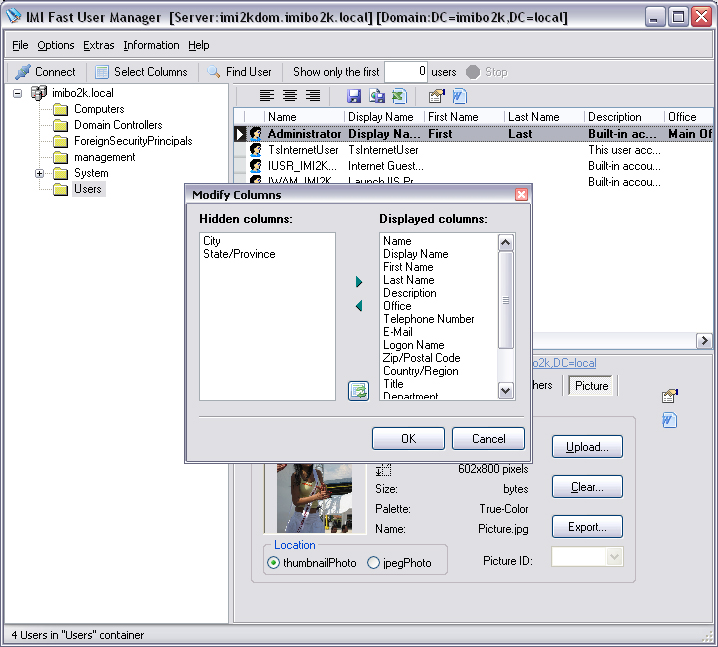The image size is (718, 647).
Task: Click the Find User magnifier button
Action: click(239, 72)
